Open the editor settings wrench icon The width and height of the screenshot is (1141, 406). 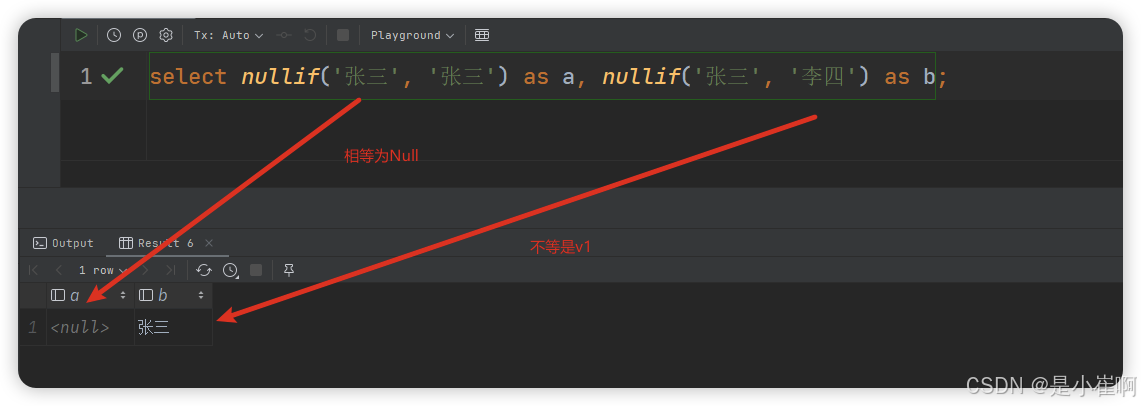pyautogui.click(x=166, y=35)
